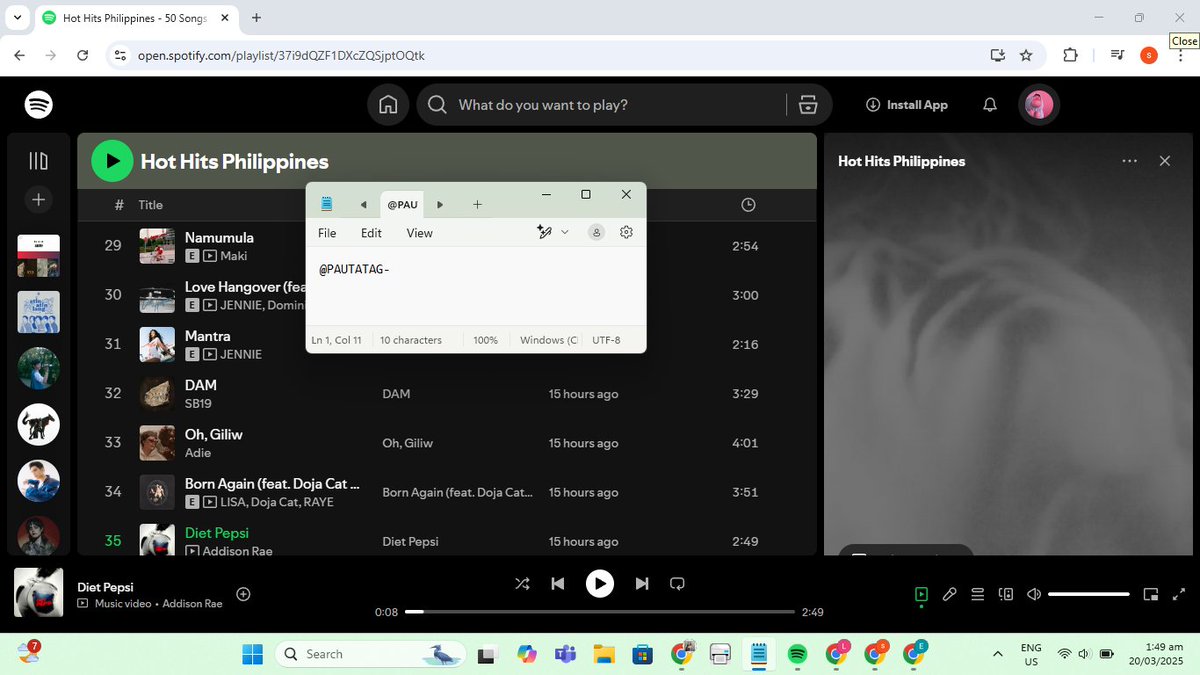Toggle shuffle in the player bar
This screenshot has width=1200, height=675.
[x=522, y=583]
